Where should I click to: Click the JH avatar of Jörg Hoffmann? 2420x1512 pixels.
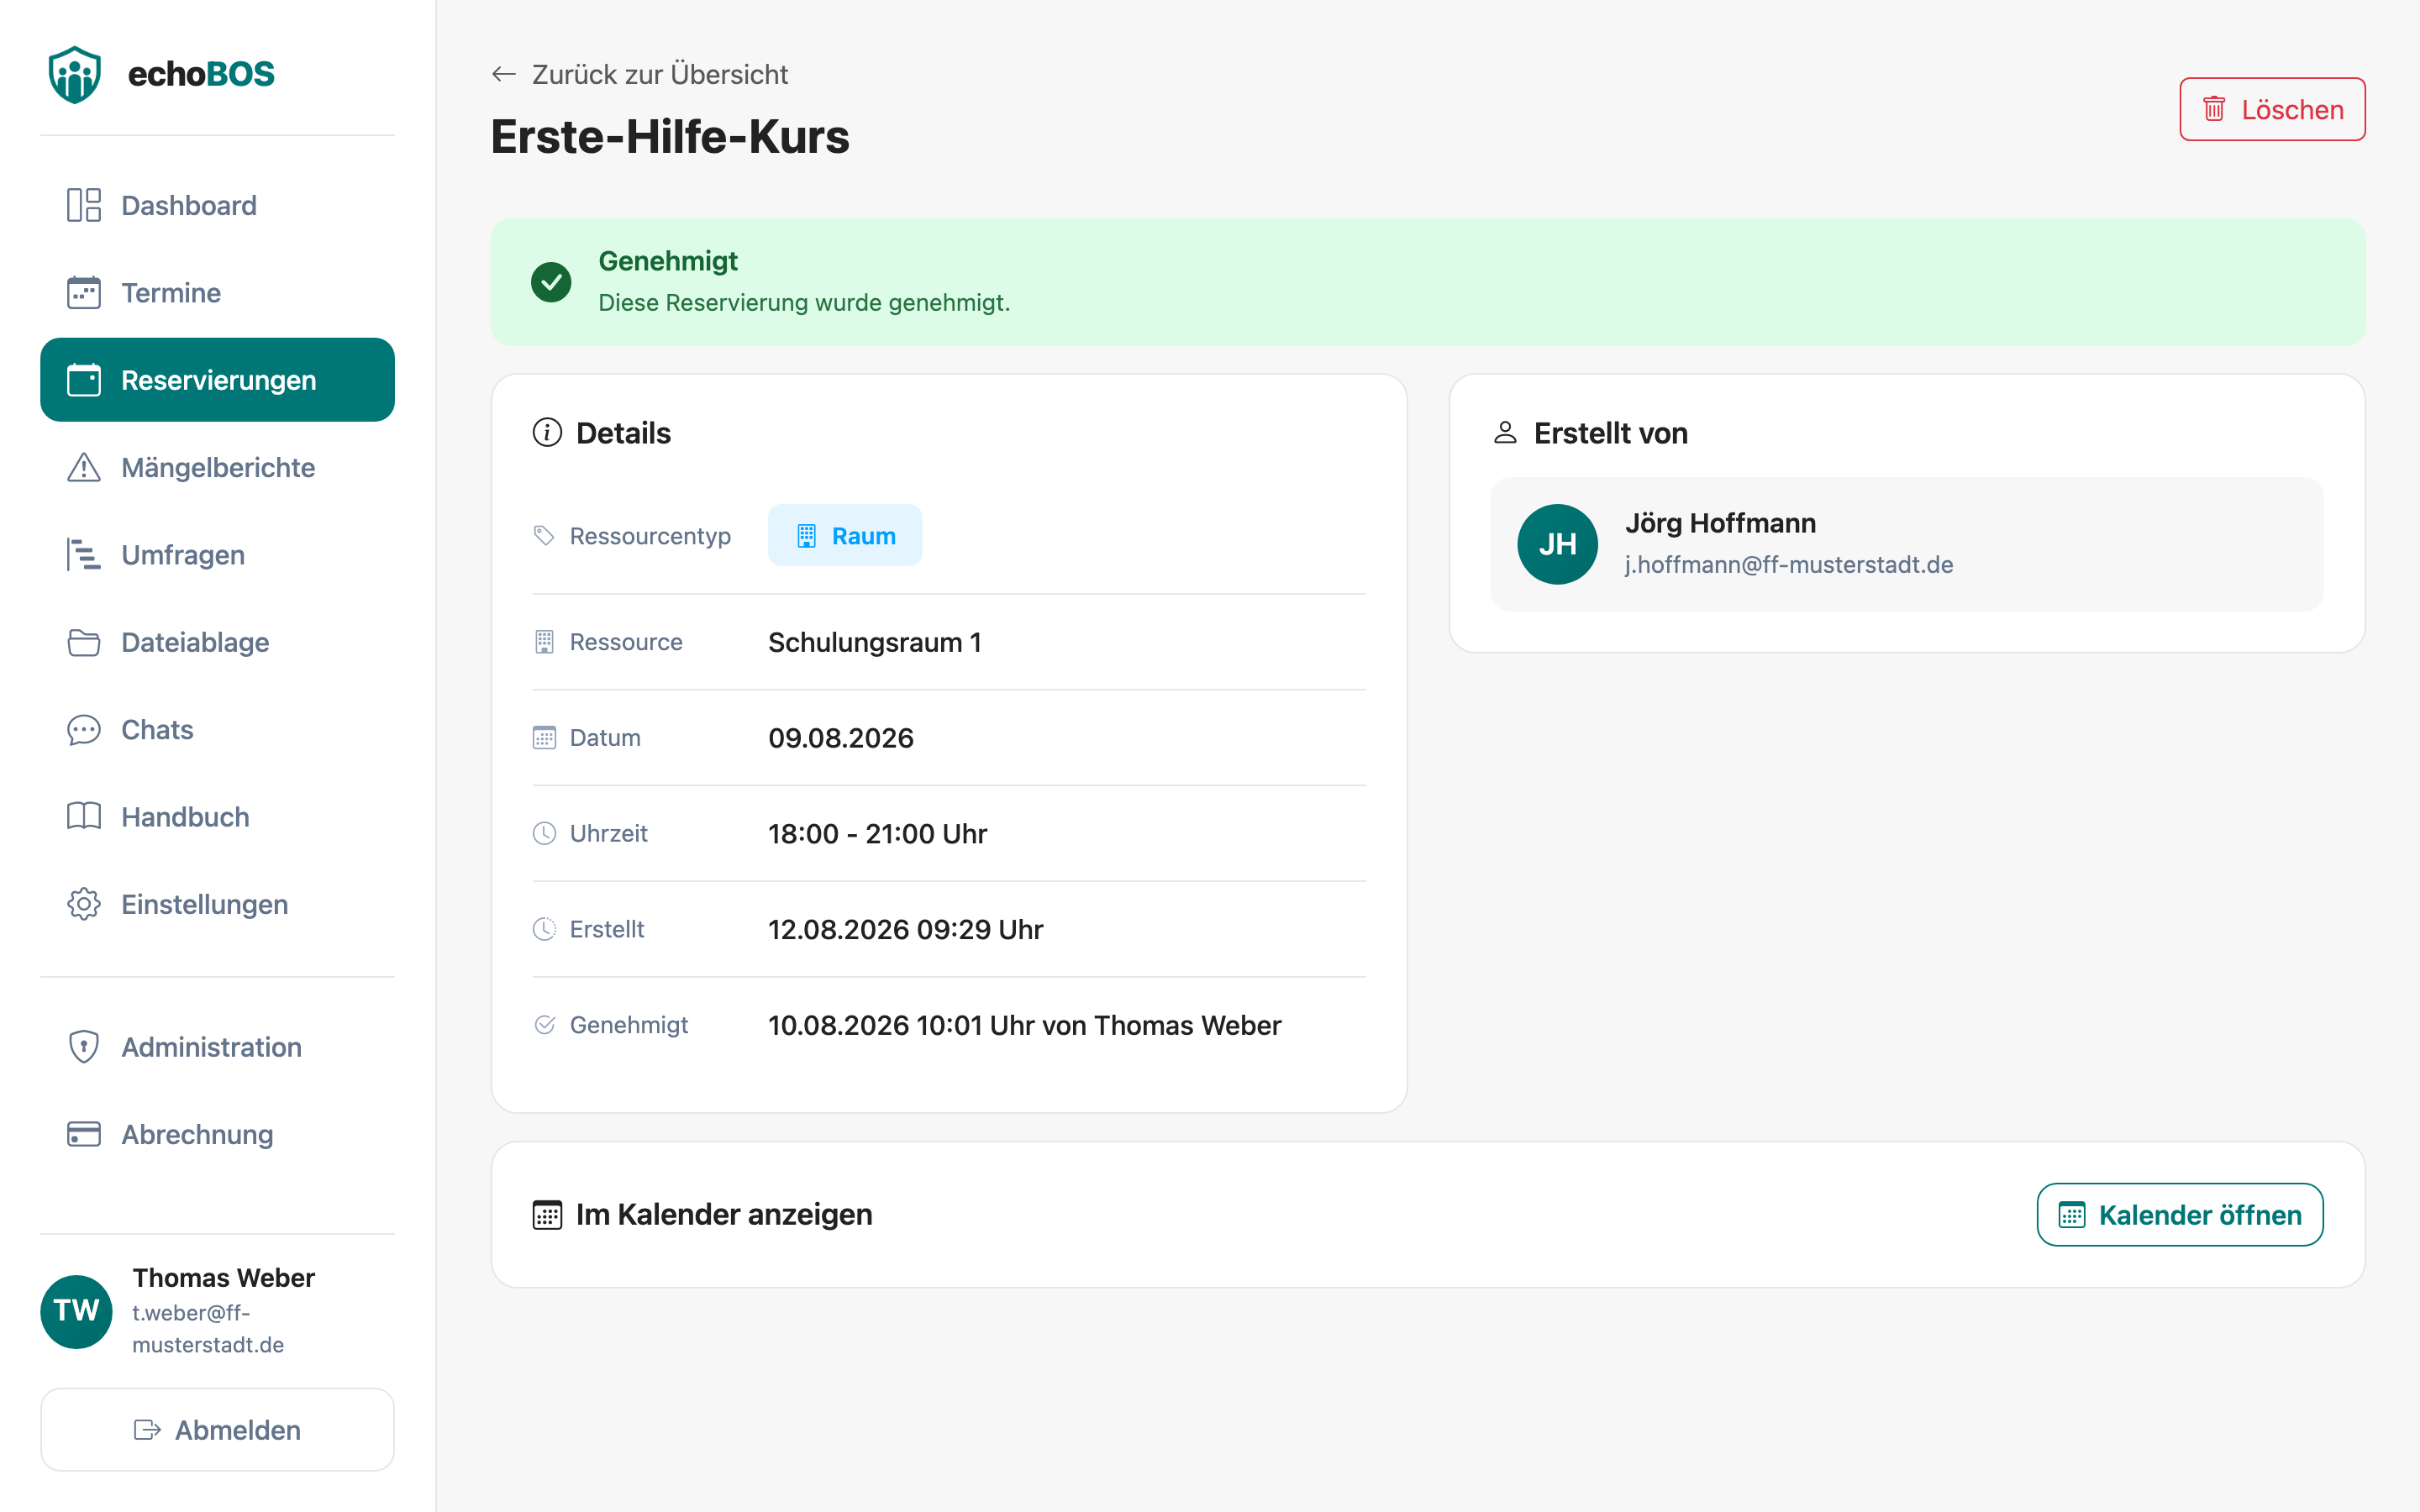pyautogui.click(x=1557, y=544)
